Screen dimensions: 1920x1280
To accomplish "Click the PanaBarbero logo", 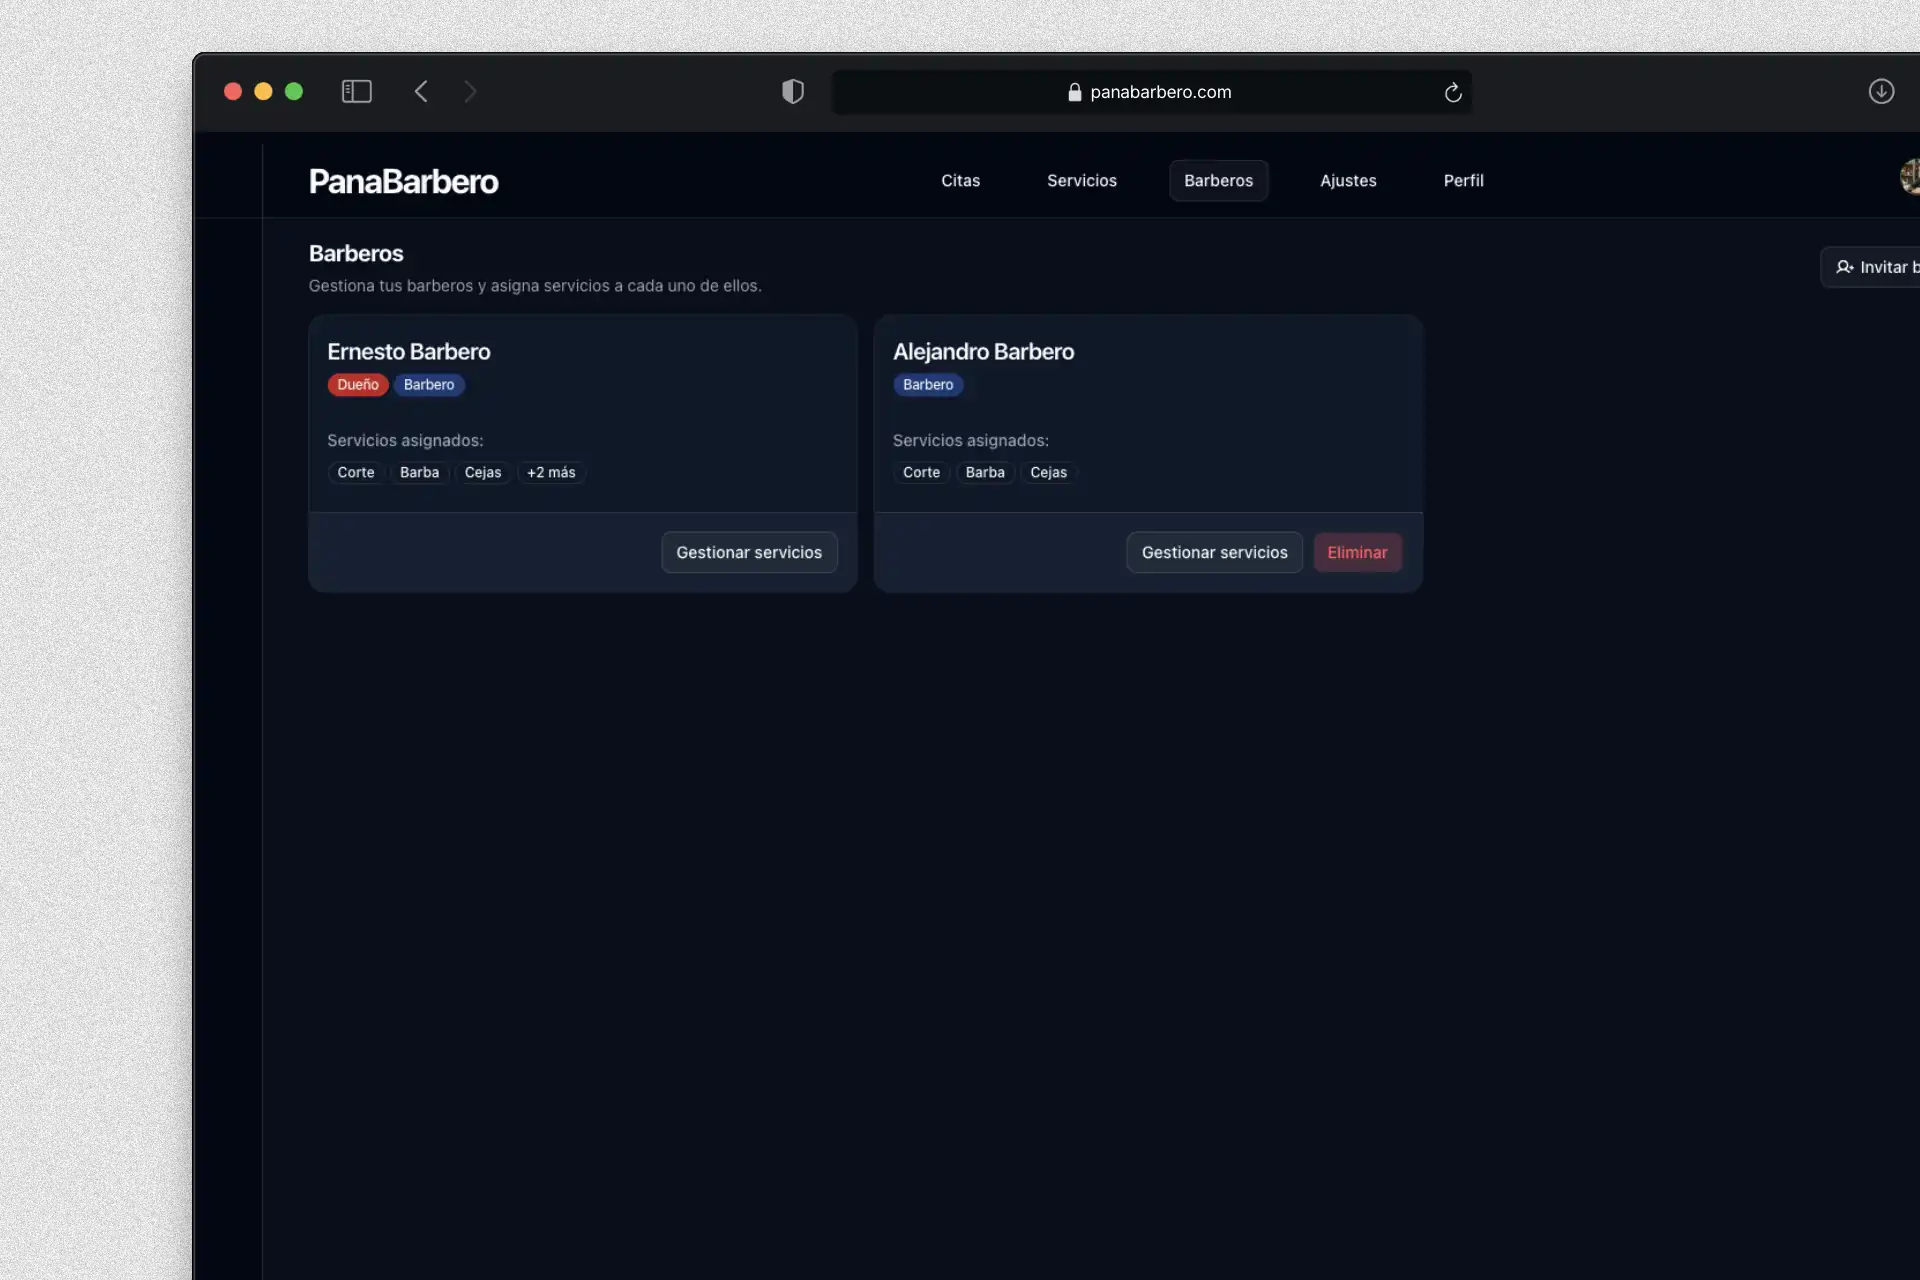I will pyautogui.click(x=403, y=181).
